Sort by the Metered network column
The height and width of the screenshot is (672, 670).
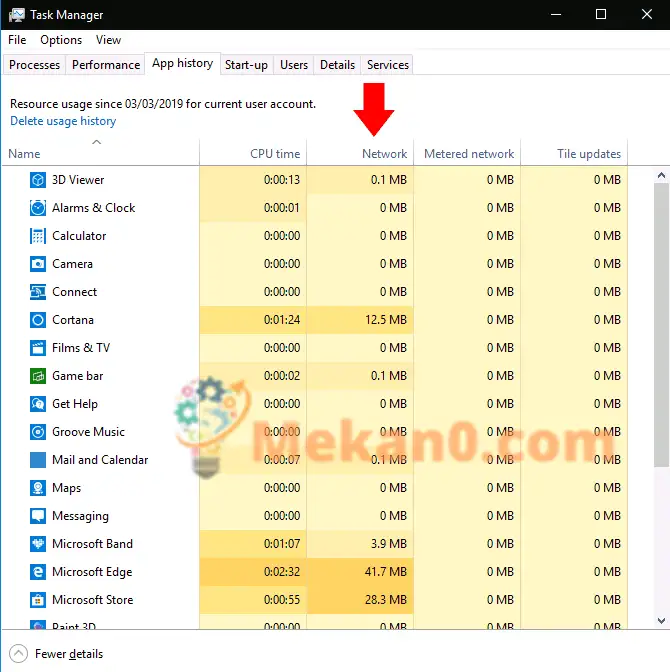(x=467, y=152)
